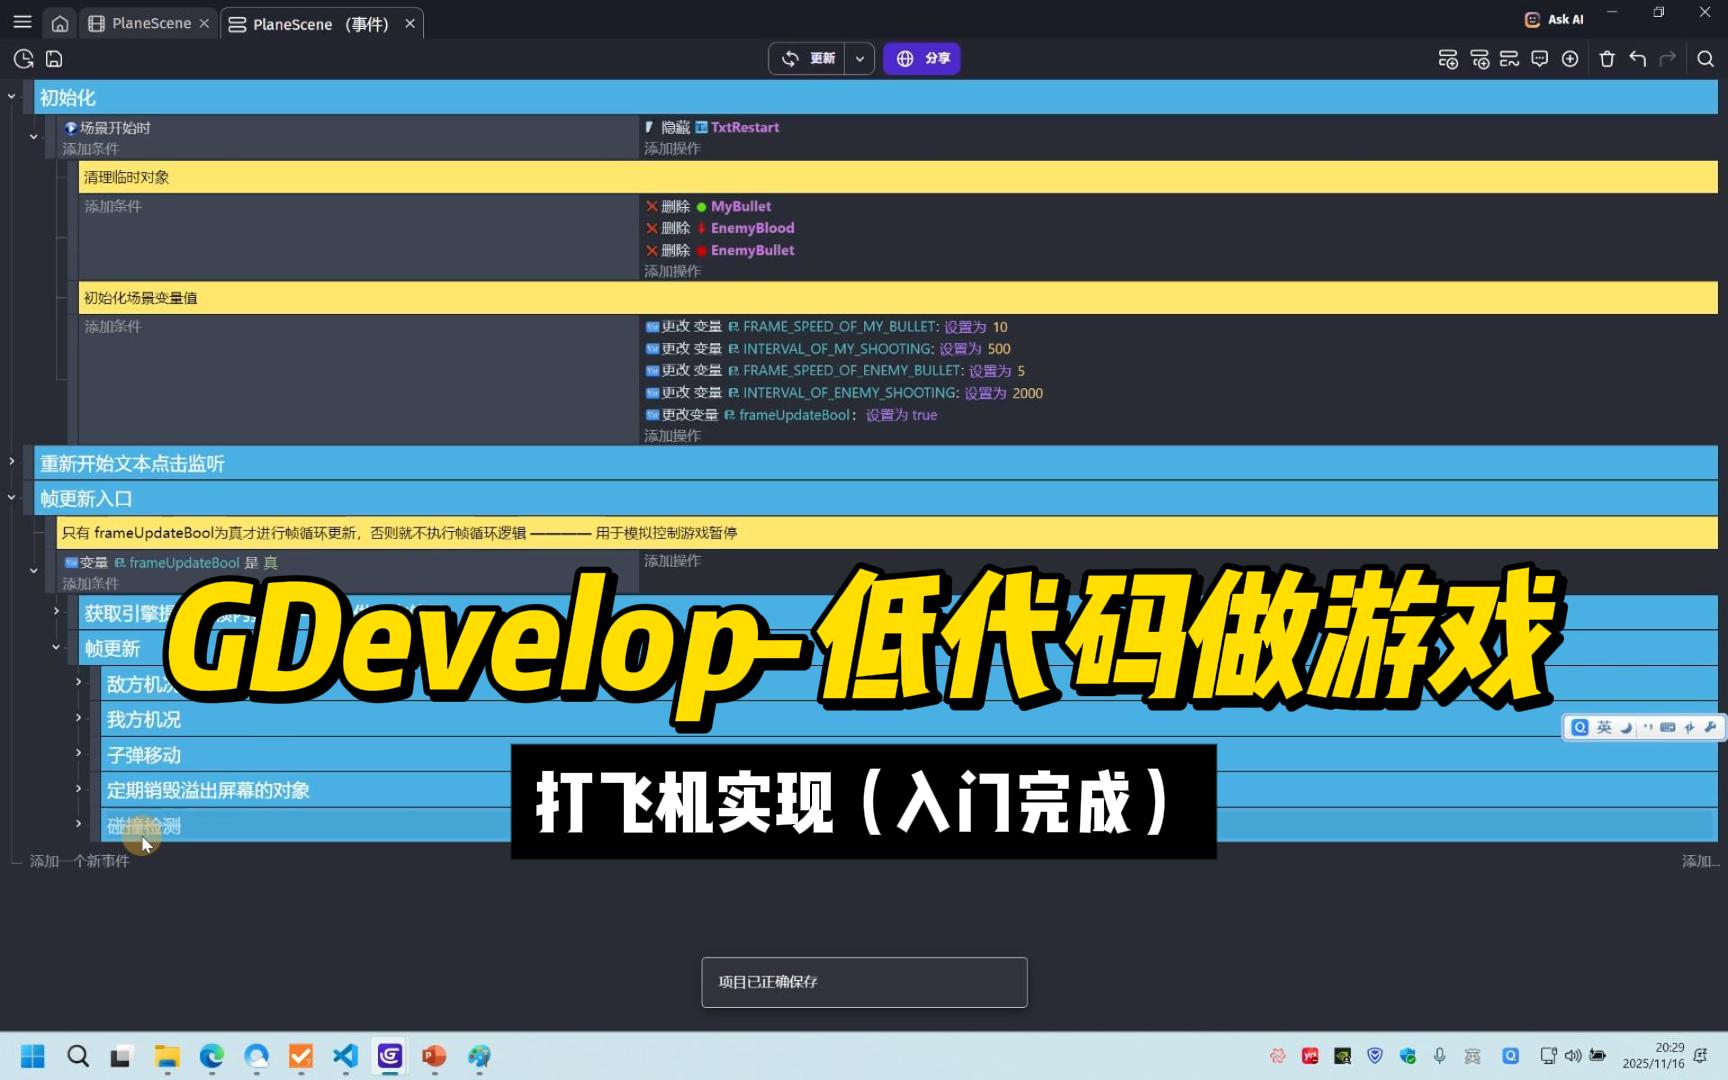
Task: Select the 删除 MyBullet action
Action: coord(708,207)
